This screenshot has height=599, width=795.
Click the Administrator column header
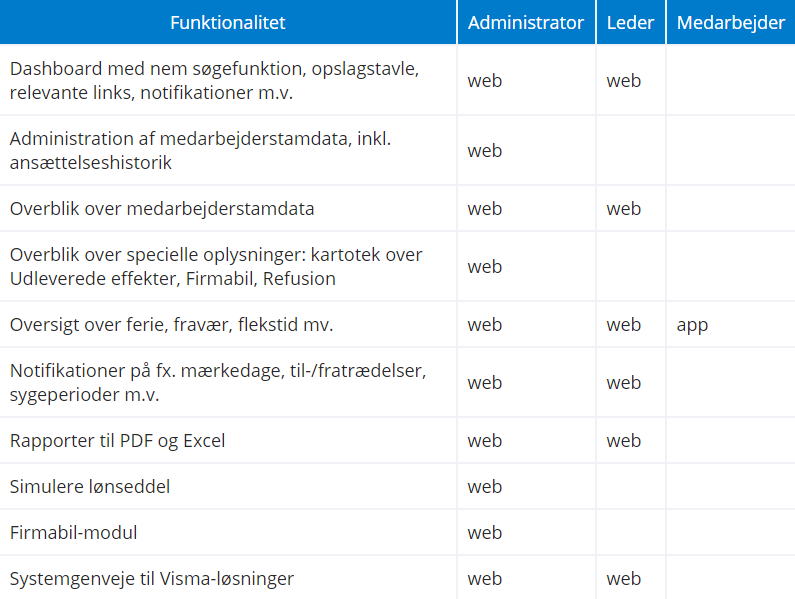click(x=526, y=22)
